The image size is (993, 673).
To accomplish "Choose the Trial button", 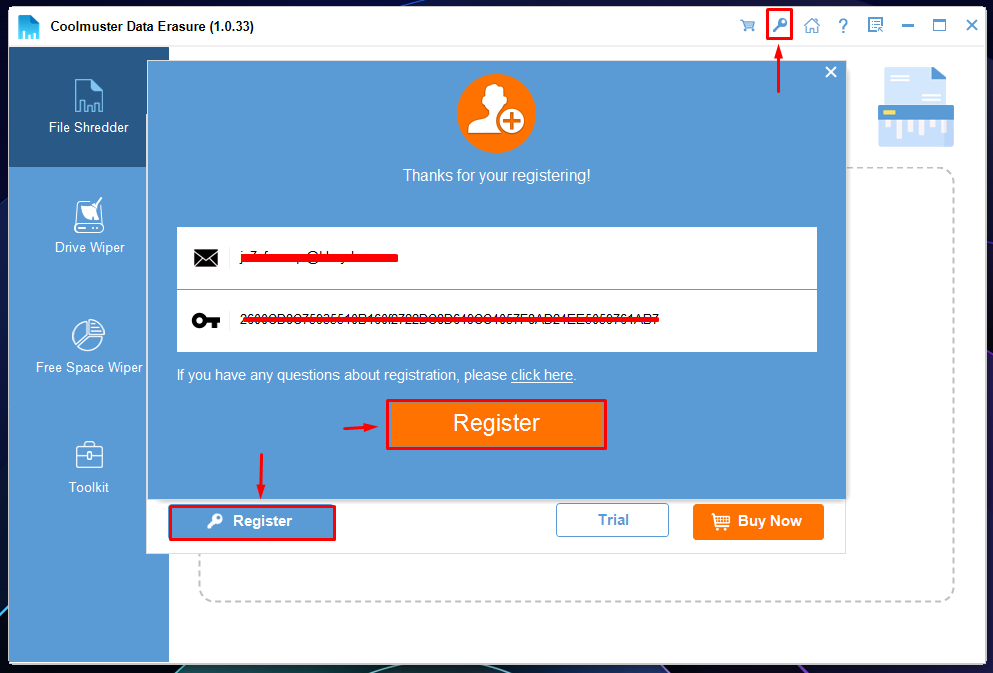I will [612, 520].
